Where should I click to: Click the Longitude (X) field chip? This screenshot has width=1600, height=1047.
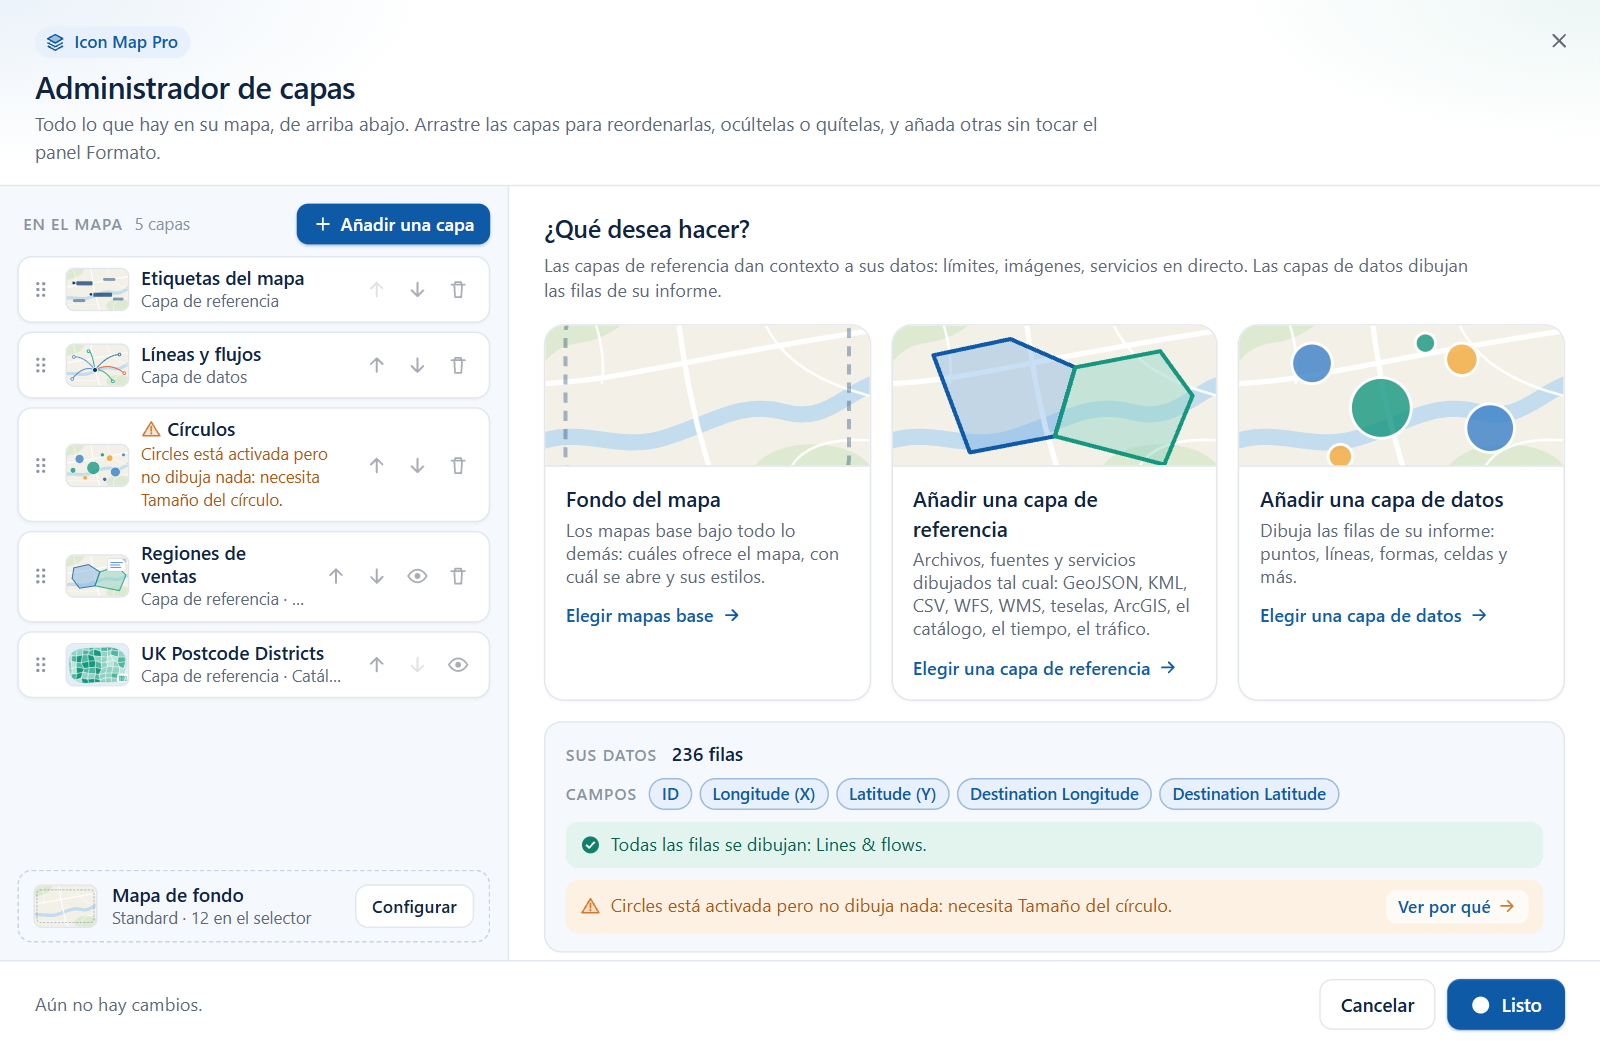click(x=764, y=794)
